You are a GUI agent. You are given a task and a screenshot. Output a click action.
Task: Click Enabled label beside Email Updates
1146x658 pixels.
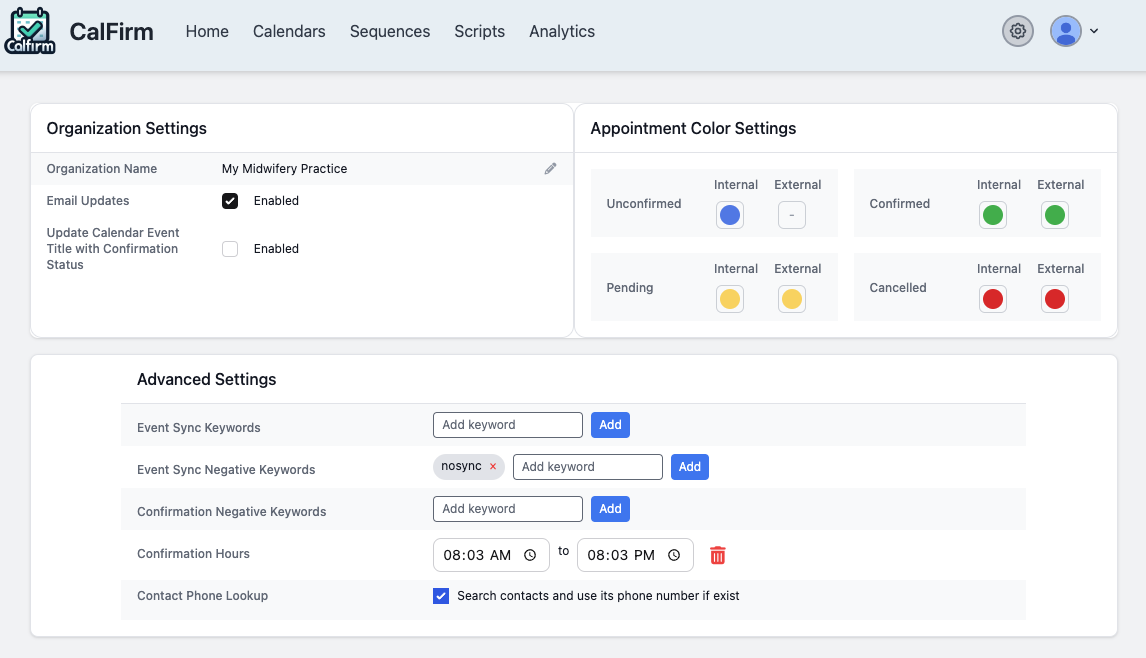[276, 201]
